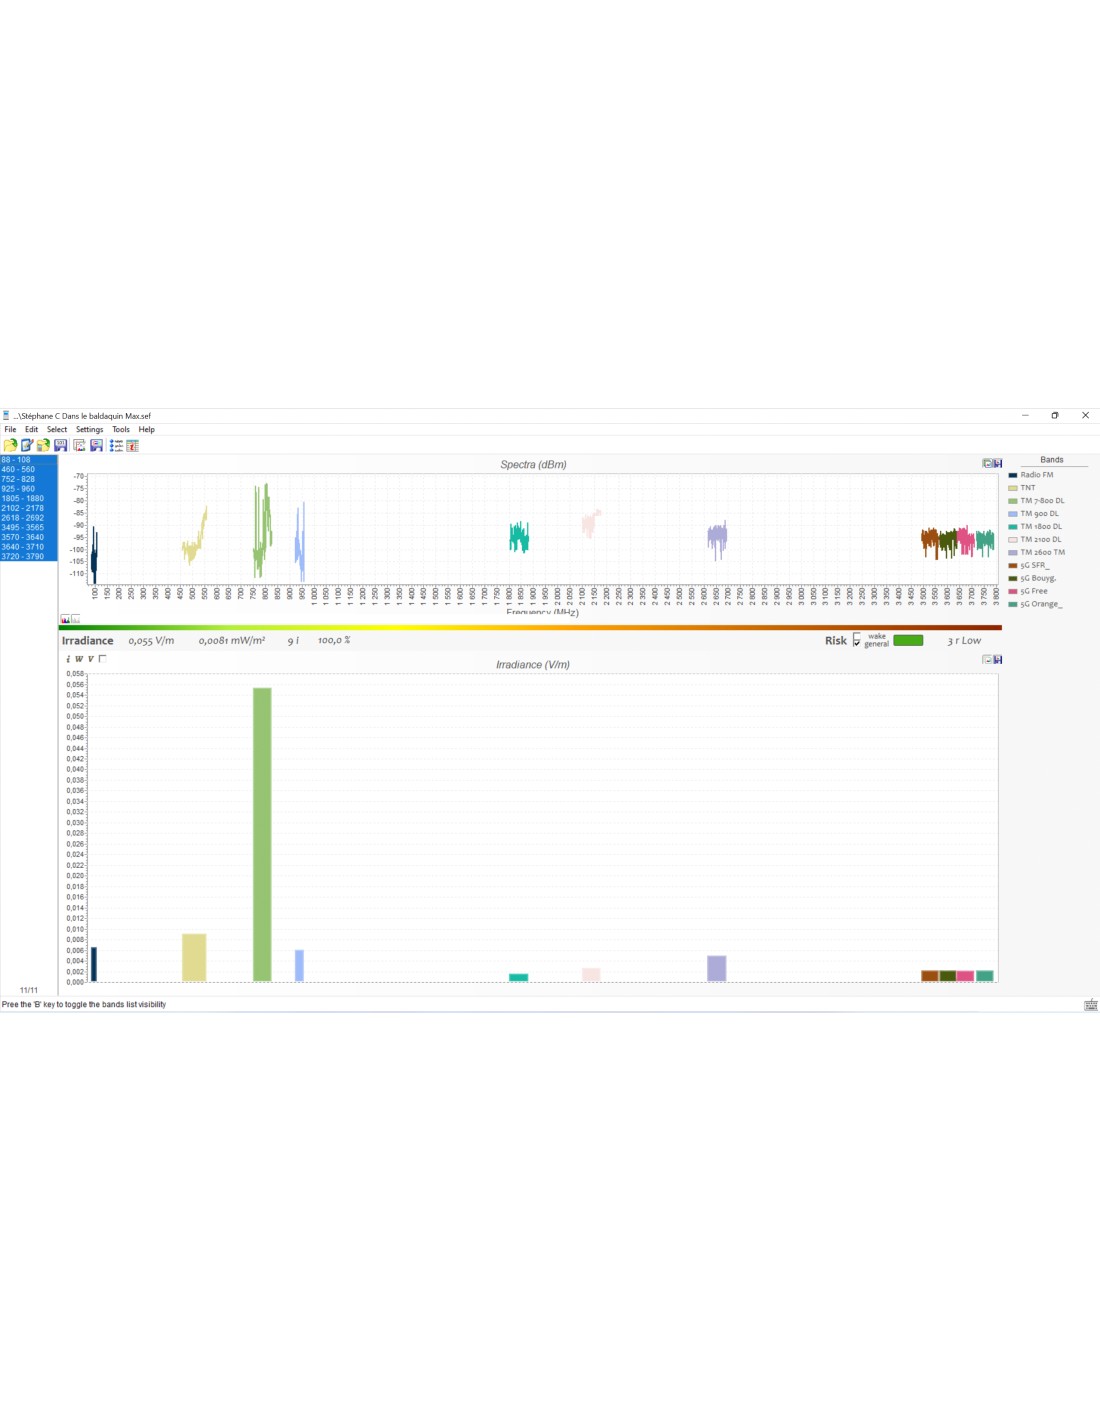The width and height of the screenshot is (1100, 1422).
Task: Click the TM 7-800 DL color swatch
Action: (x=1012, y=501)
